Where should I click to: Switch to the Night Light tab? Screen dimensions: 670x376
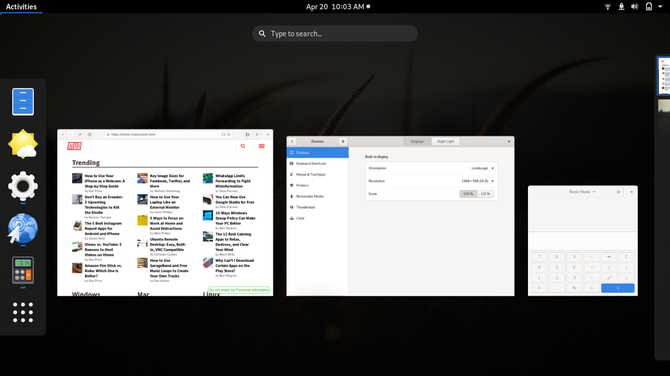(x=445, y=141)
